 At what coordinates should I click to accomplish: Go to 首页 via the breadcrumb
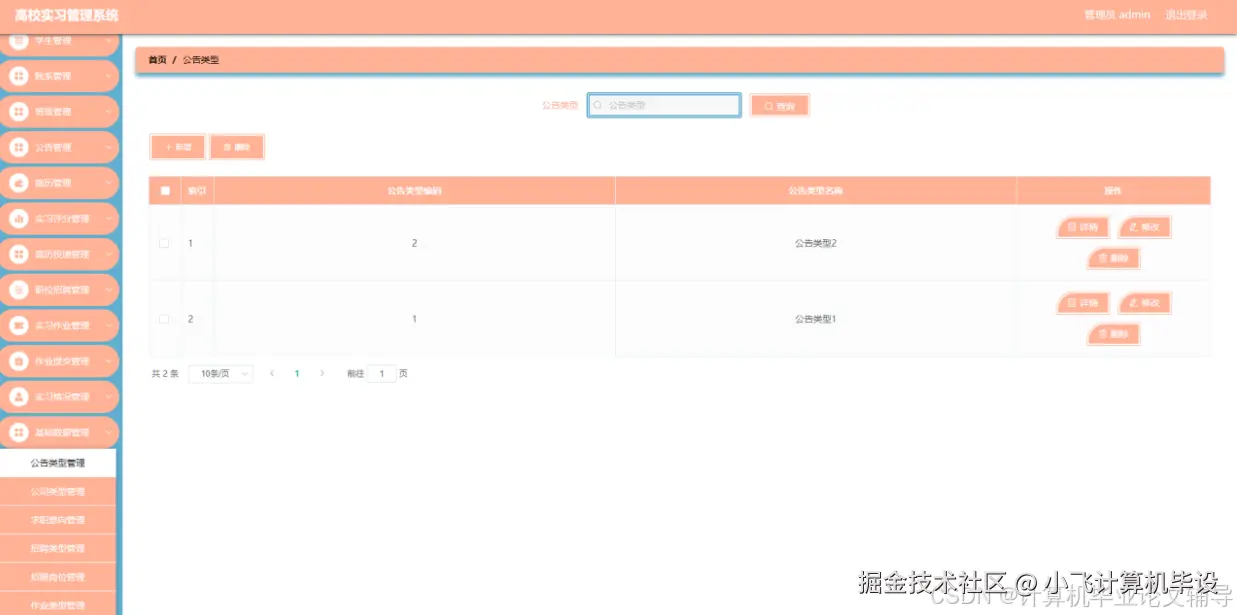(x=157, y=60)
